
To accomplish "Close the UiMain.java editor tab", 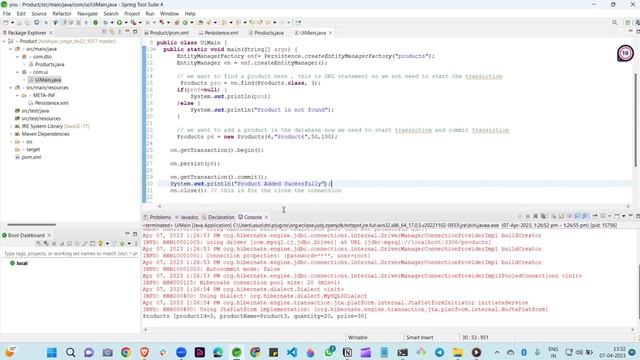I will coord(330,33).
